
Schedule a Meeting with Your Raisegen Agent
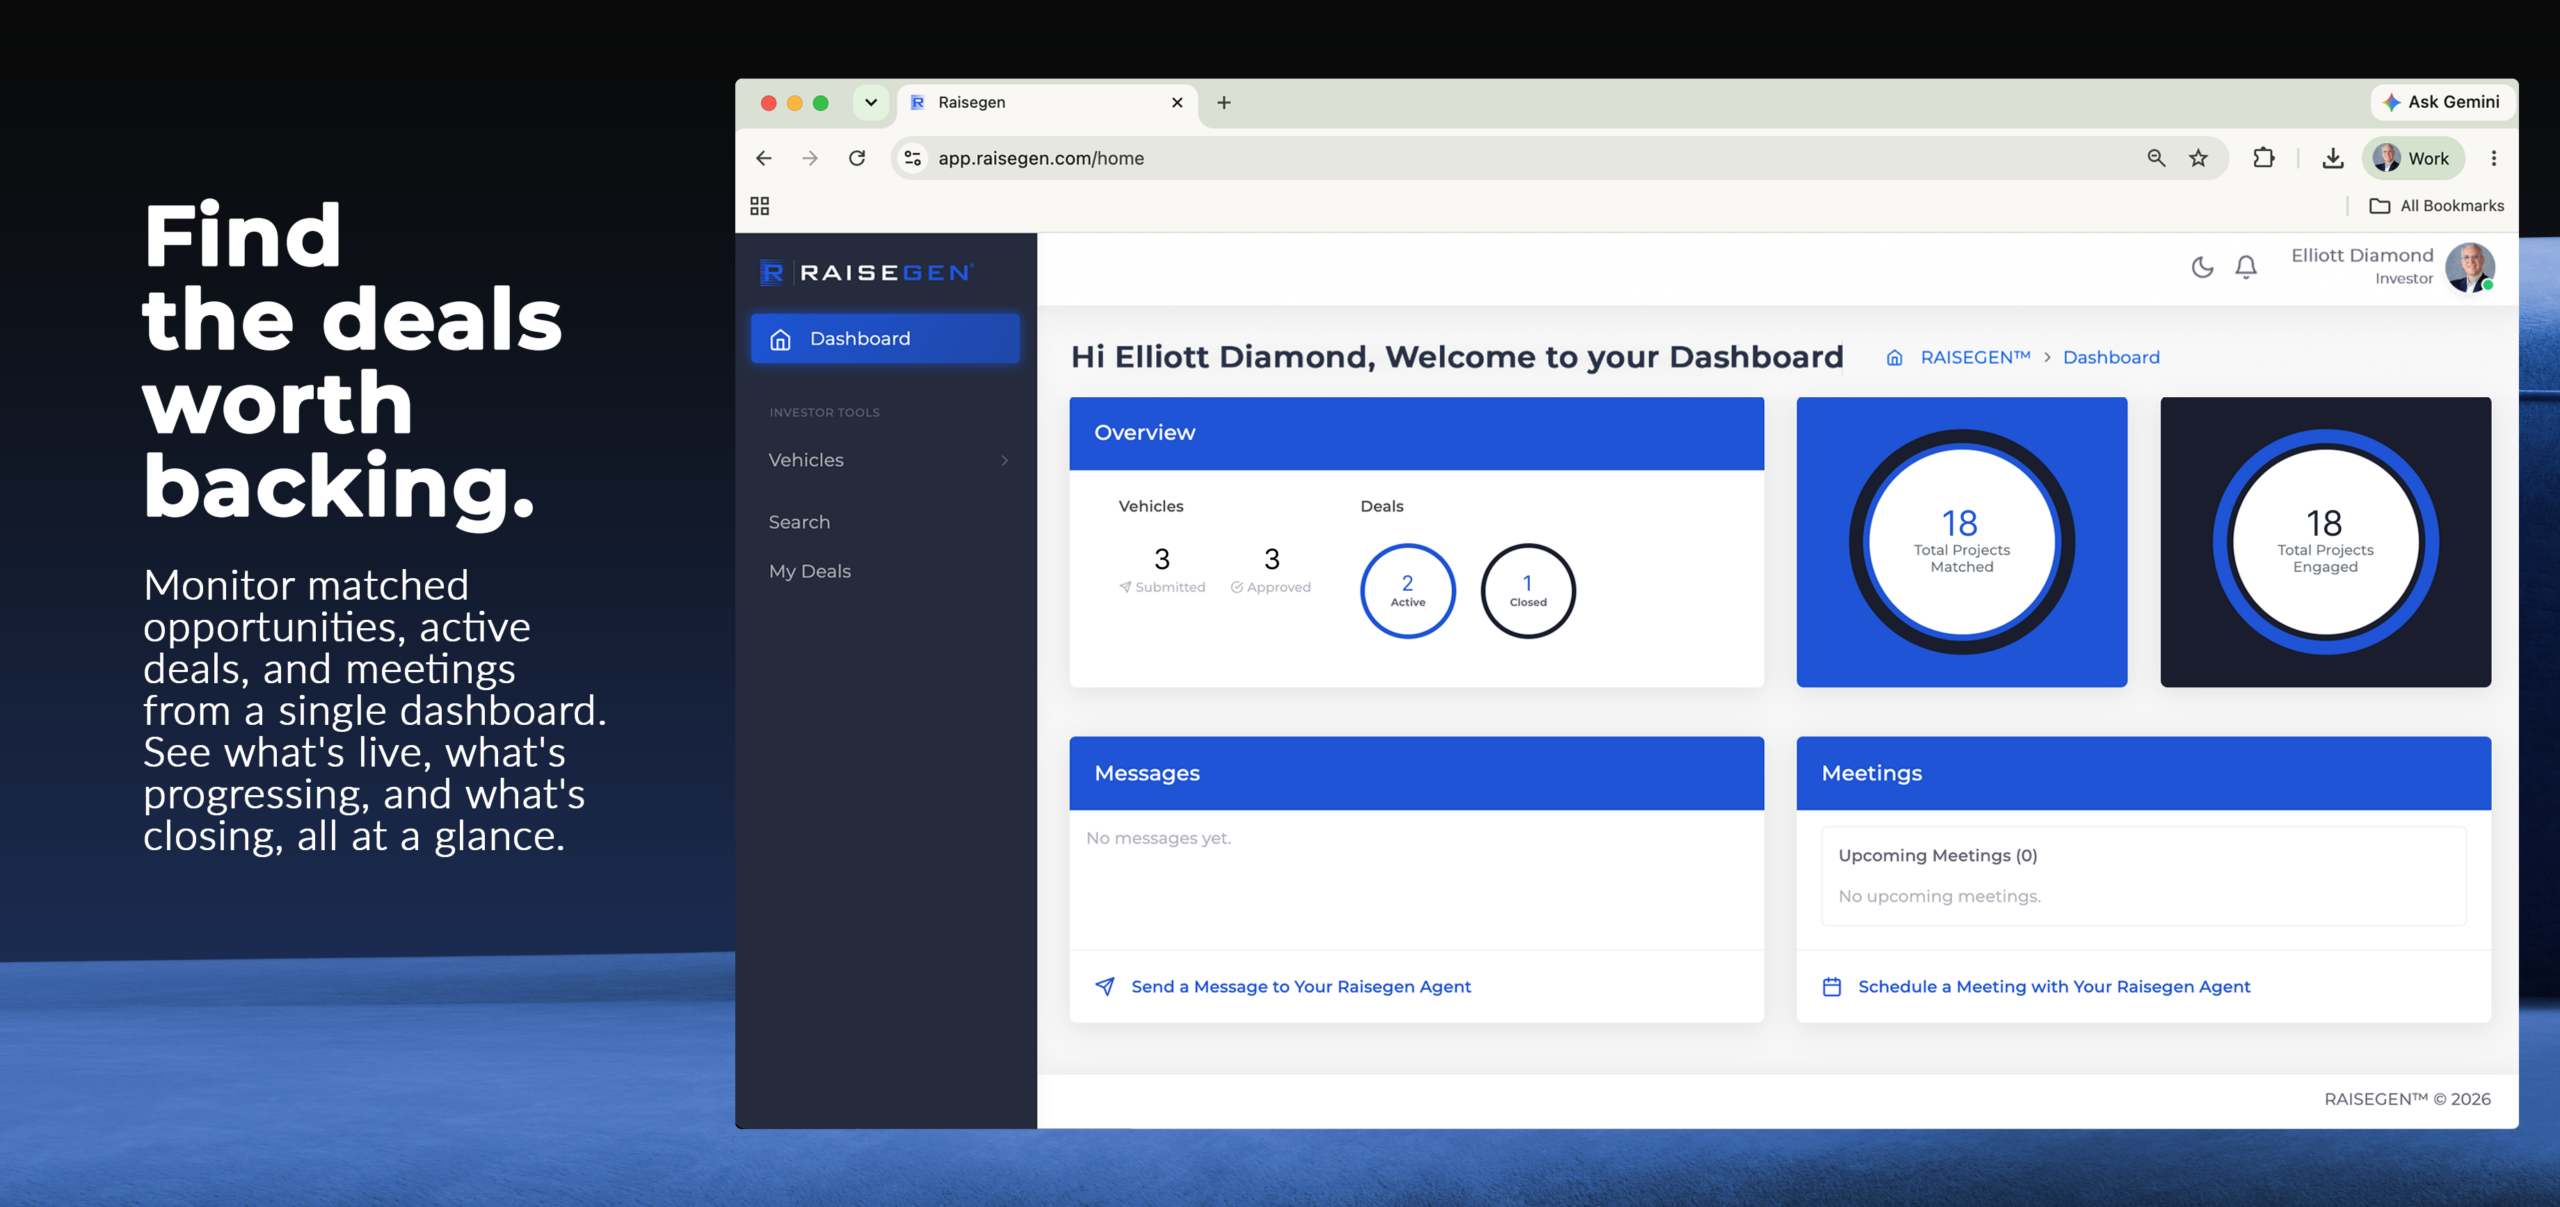[x=2054, y=986]
